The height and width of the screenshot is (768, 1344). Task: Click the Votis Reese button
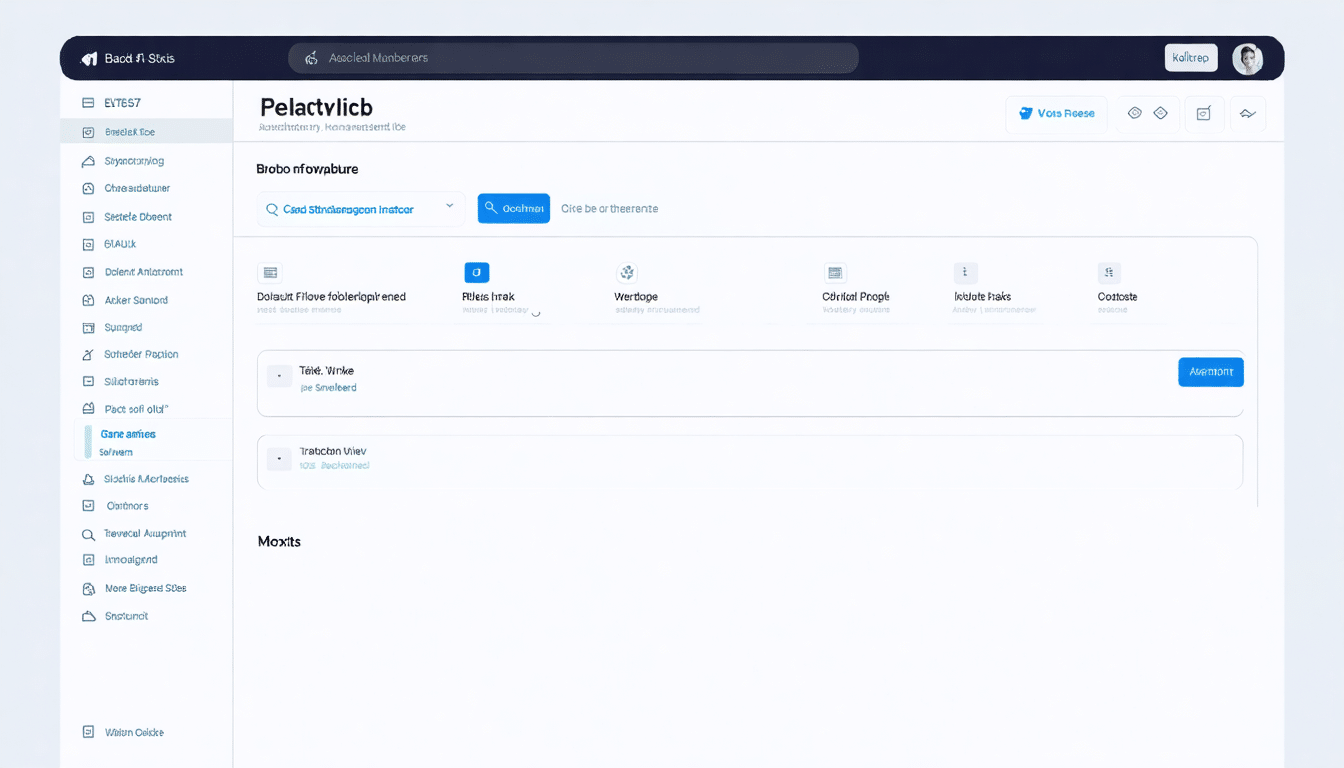(x=1056, y=114)
